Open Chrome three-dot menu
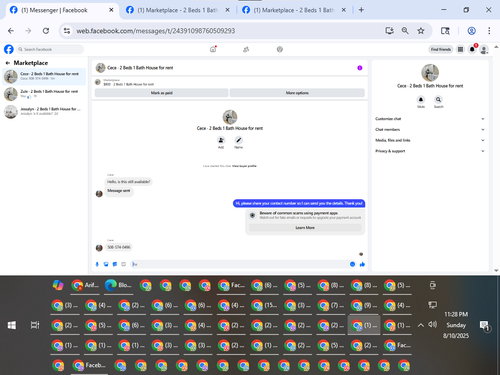The image size is (500, 375). pyautogui.click(x=489, y=31)
